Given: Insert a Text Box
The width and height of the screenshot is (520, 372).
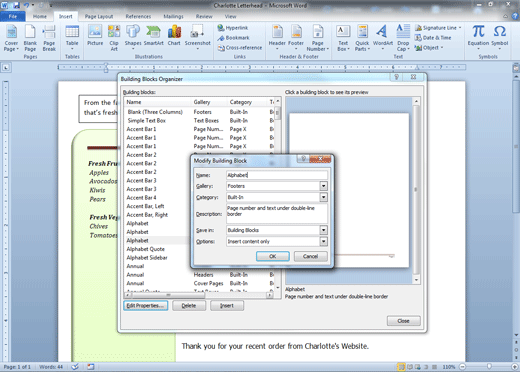Looking at the screenshot, I should (x=343, y=38).
